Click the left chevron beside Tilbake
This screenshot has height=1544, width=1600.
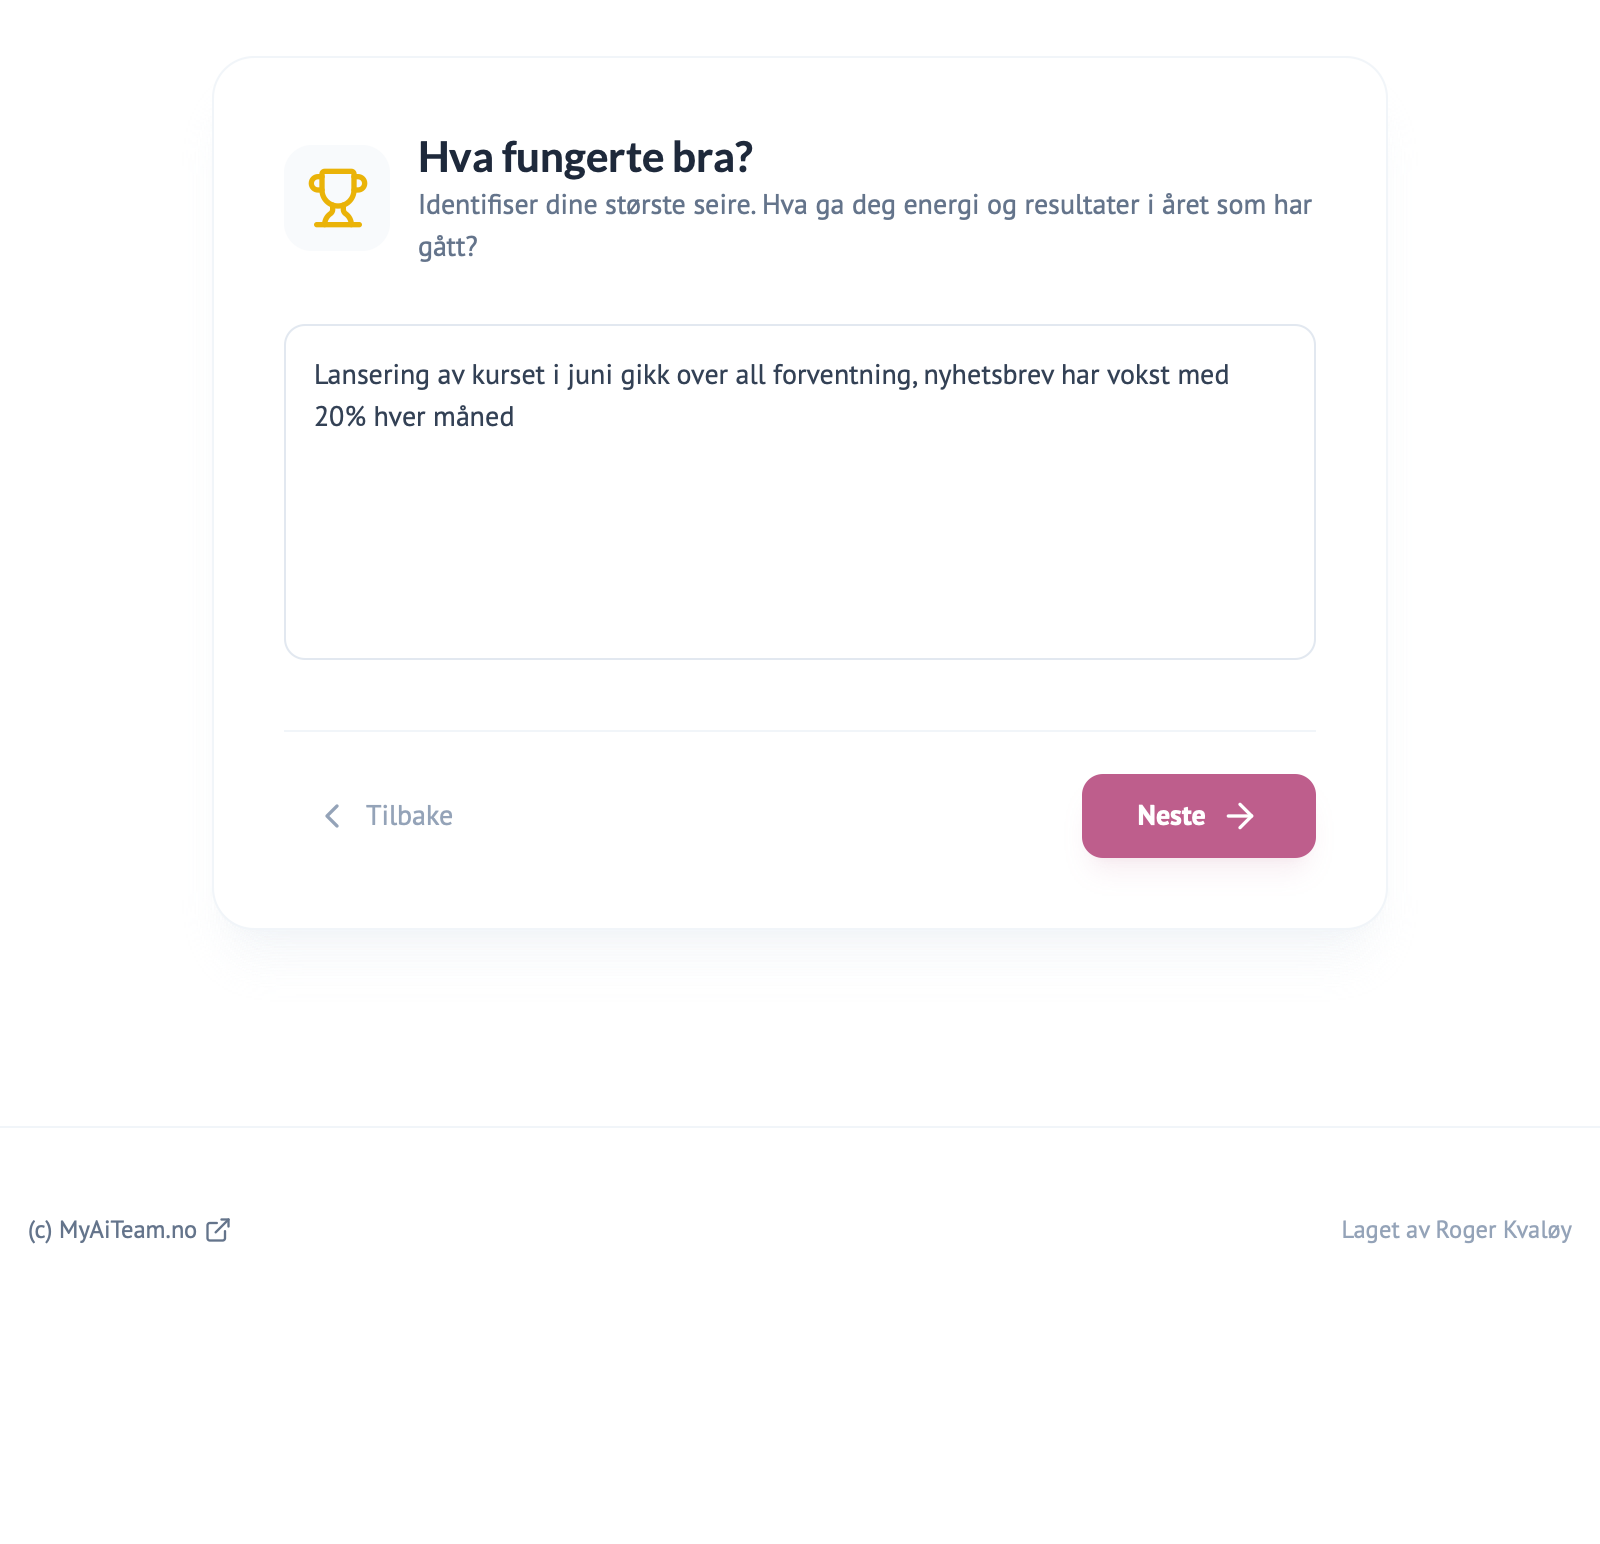click(x=332, y=816)
